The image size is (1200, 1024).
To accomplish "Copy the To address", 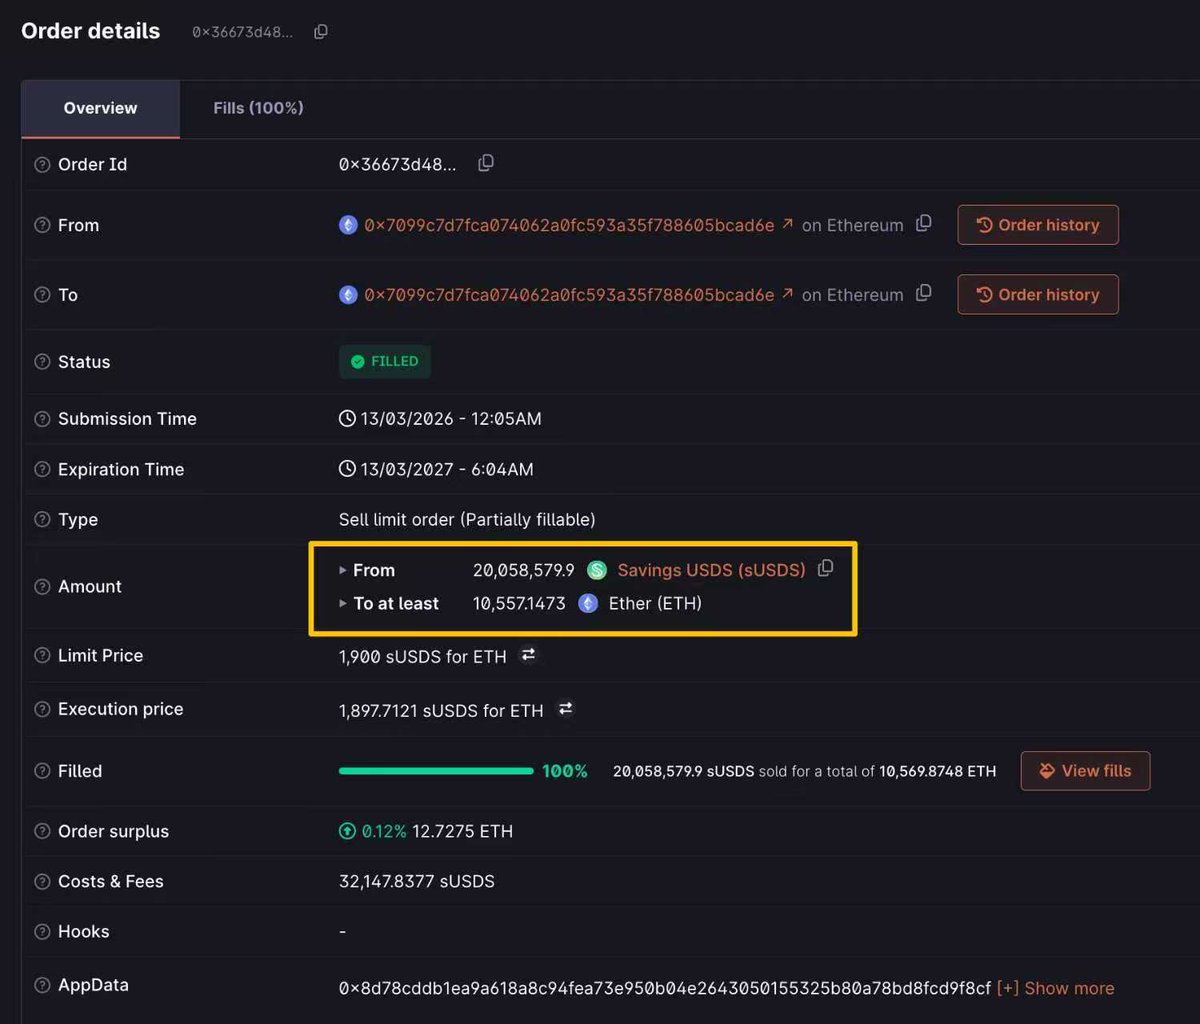I will tap(924, 293).
